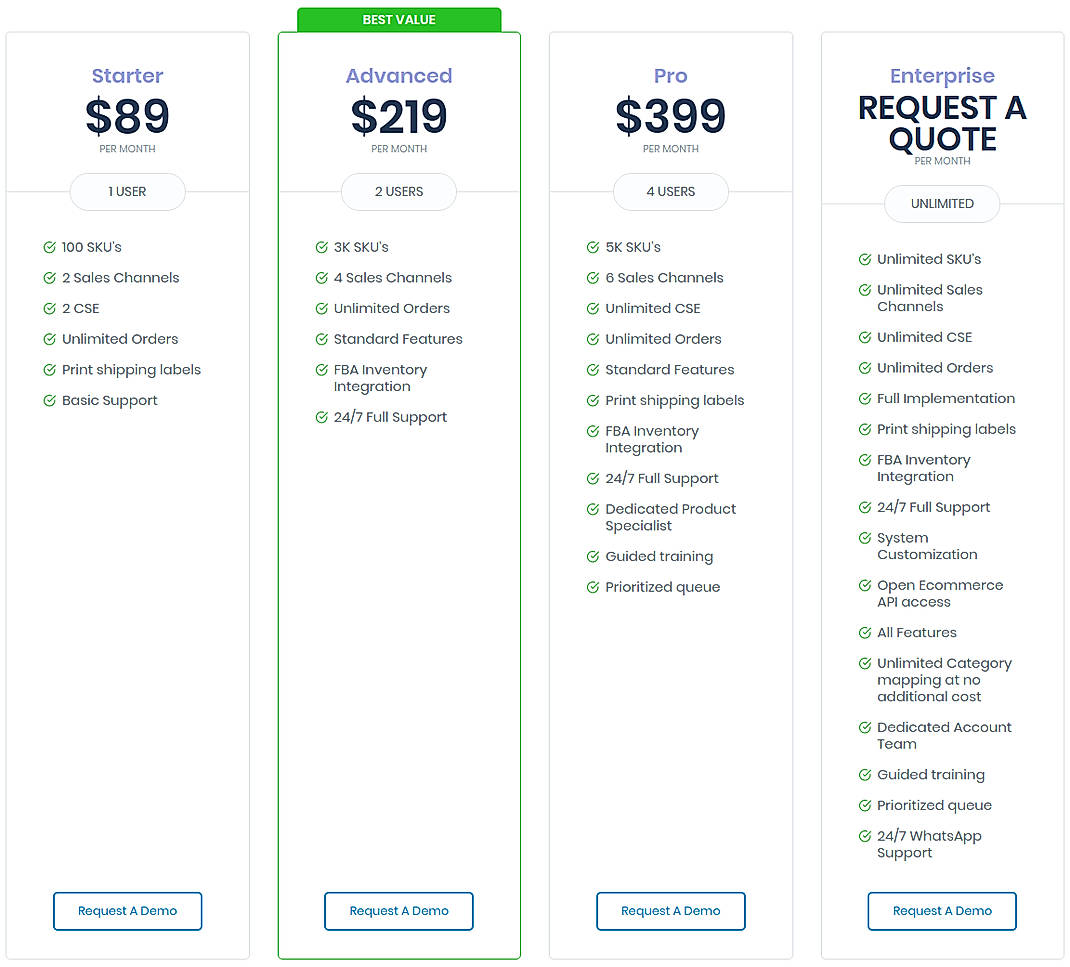Click the checkmark next to 24/7 Full Support on Advanced

(320, 417)
